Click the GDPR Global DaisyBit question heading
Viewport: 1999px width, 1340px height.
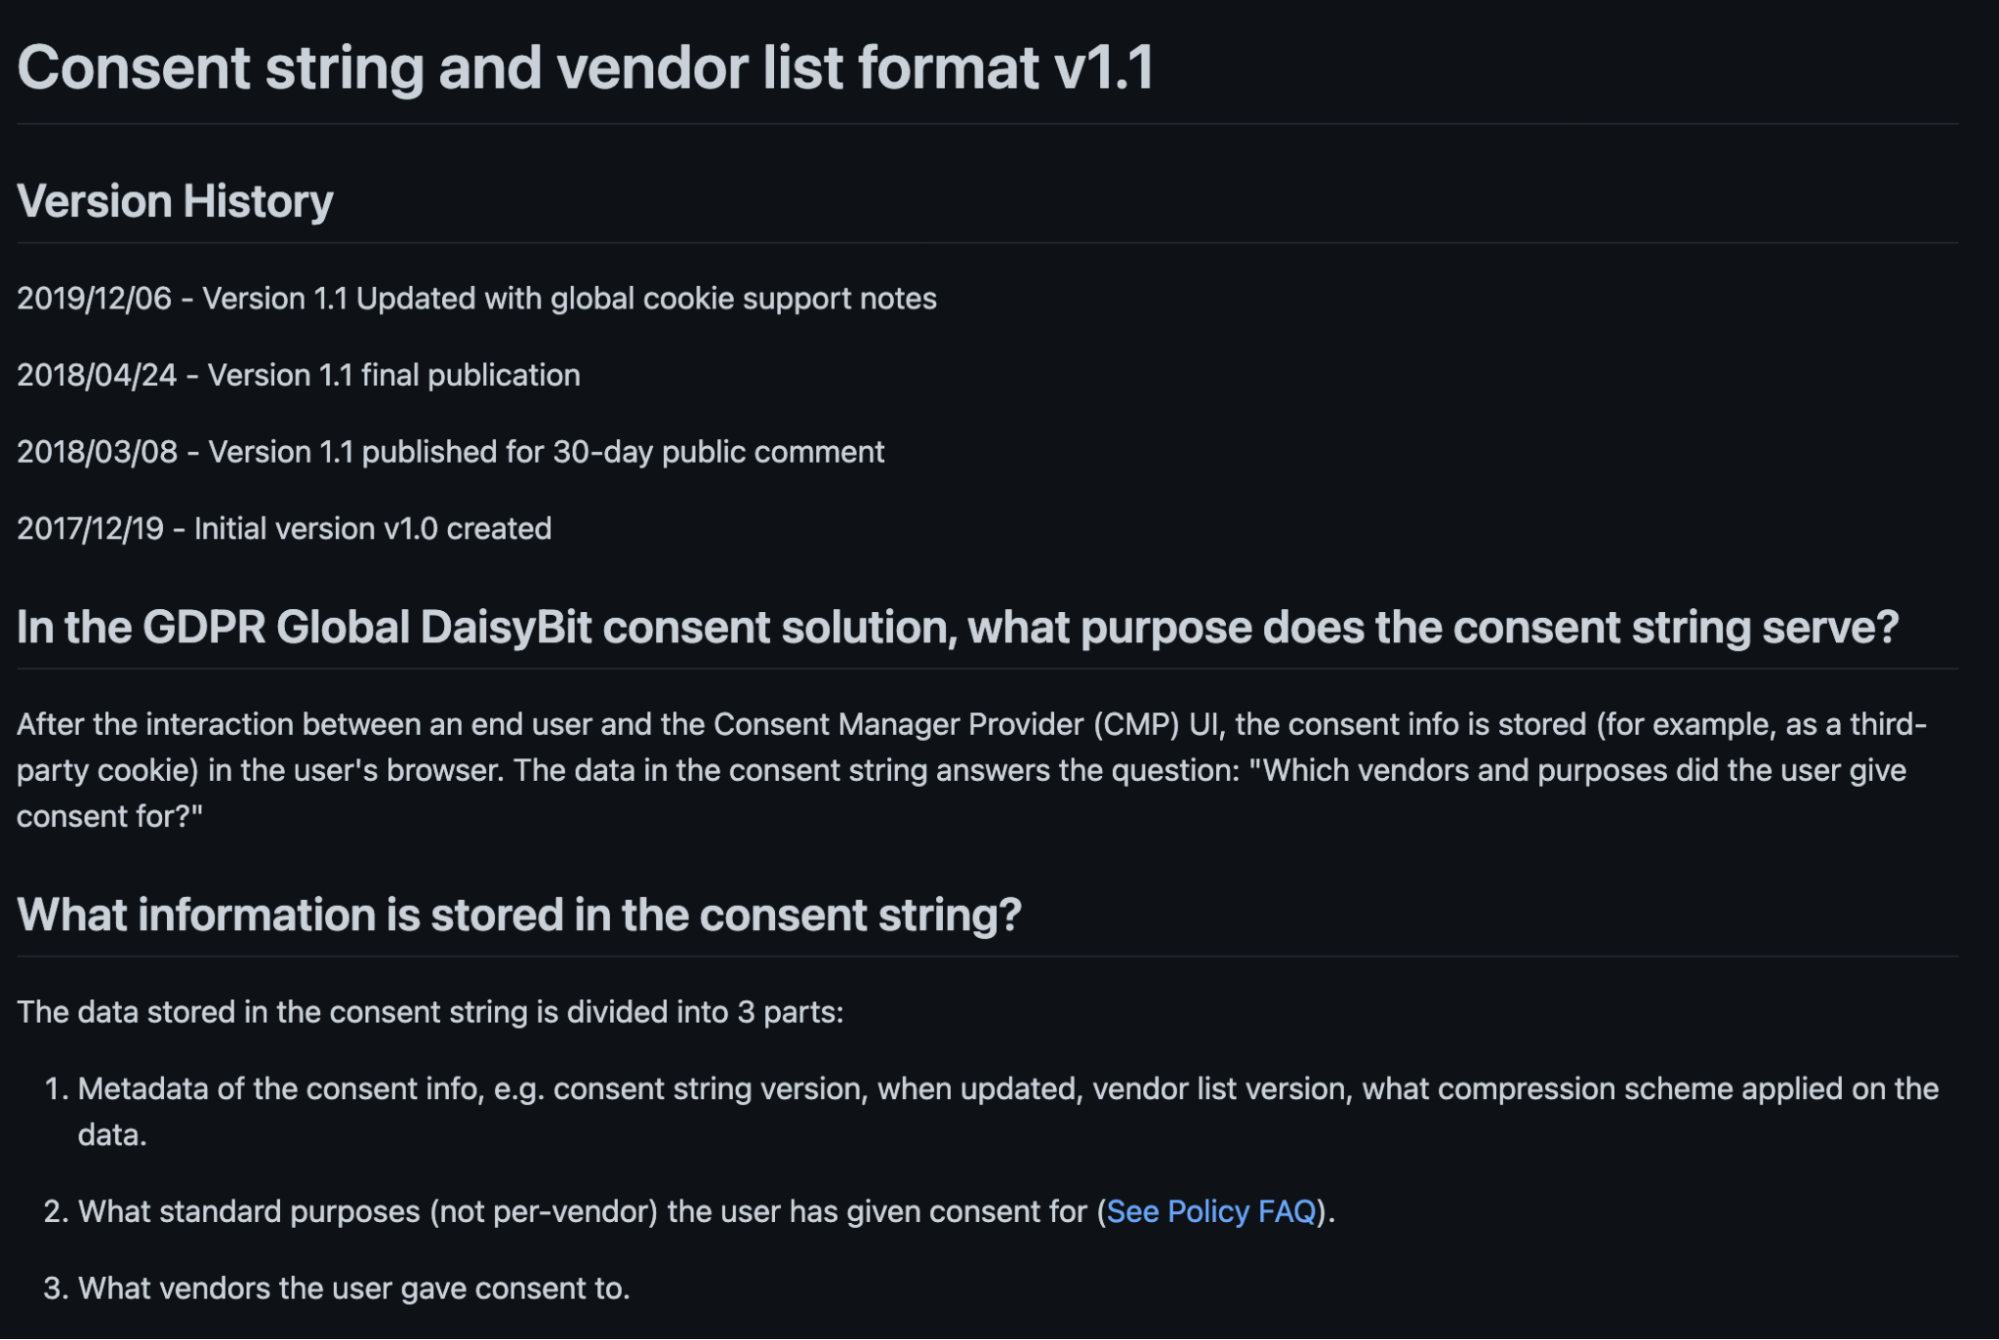[957, 627]
